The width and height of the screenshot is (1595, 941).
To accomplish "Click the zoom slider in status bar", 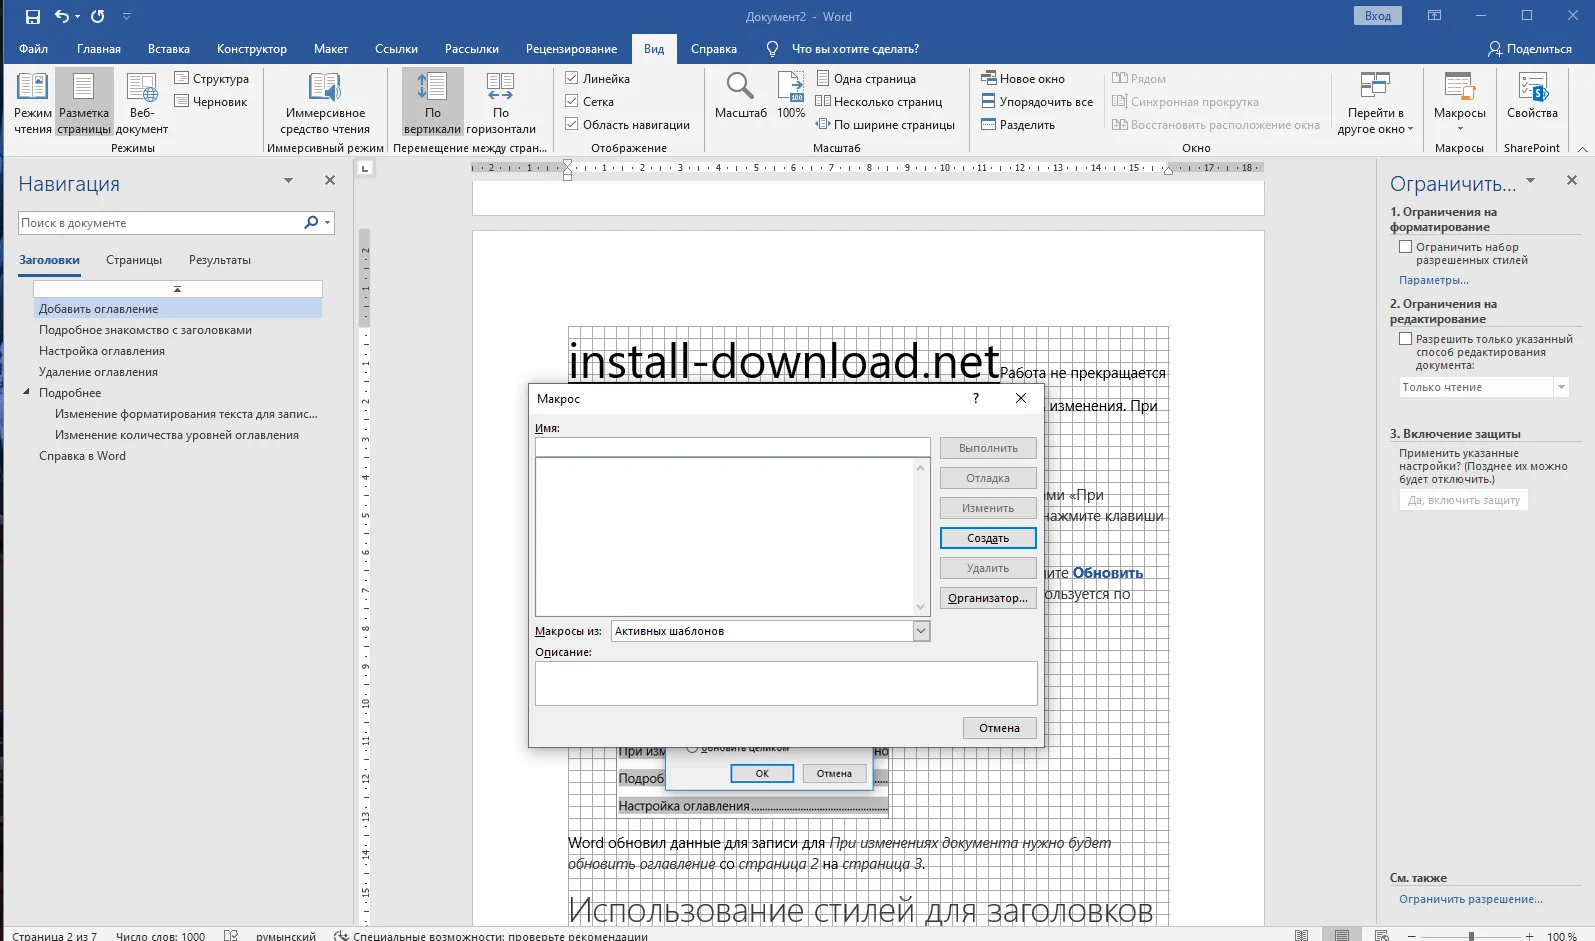I will click(x=1471, y=936).
